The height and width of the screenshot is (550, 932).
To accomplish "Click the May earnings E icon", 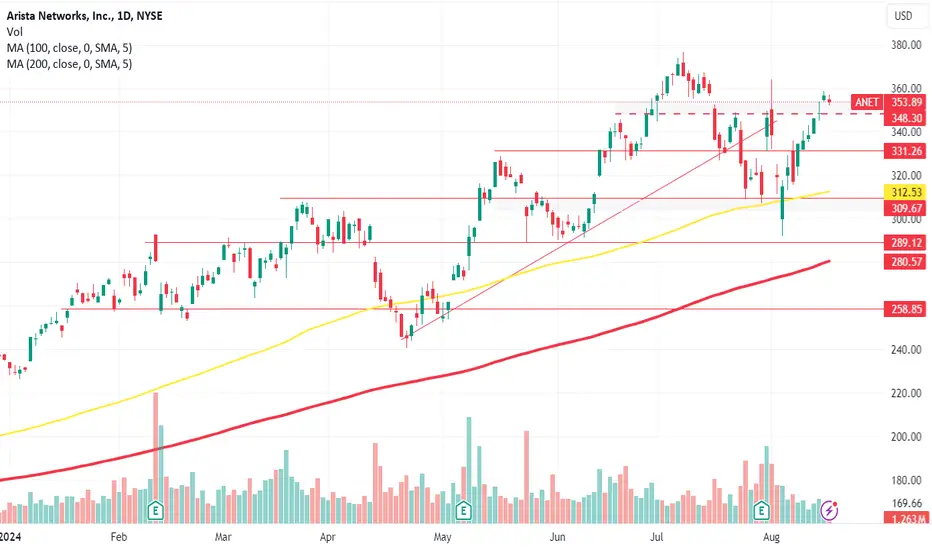I will (463, 510).
